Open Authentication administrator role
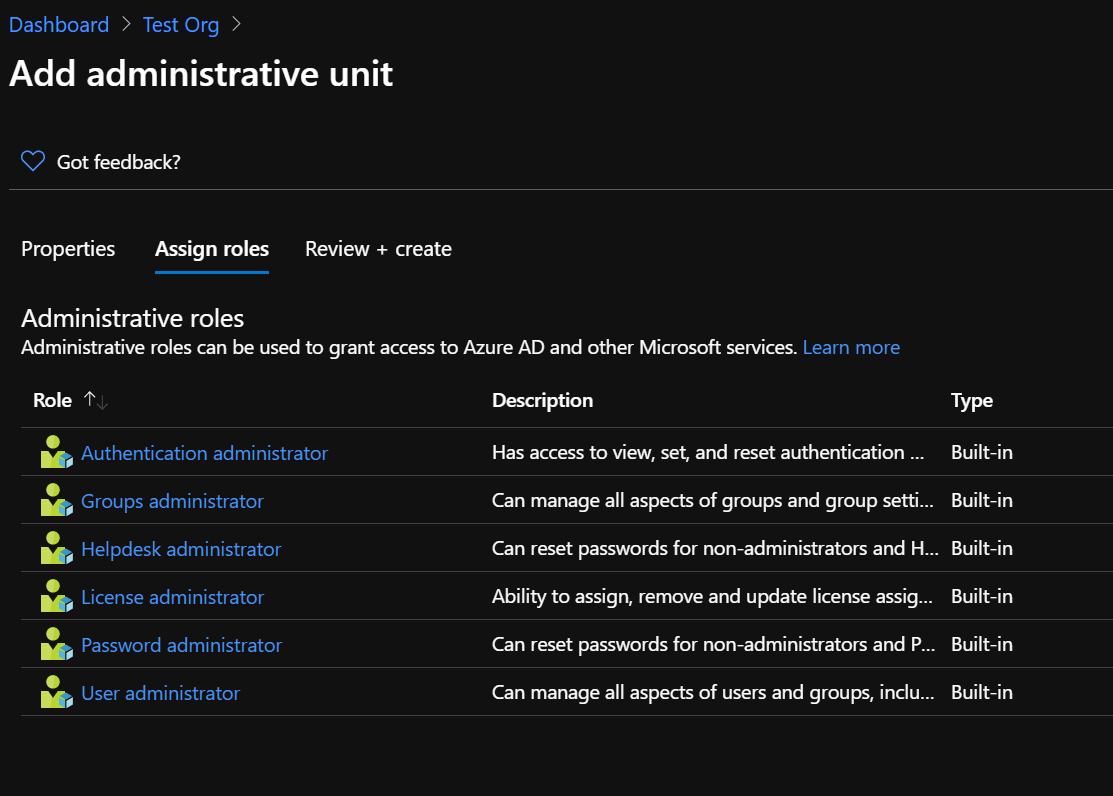The image size is (1113, 796). click(x=204, y=453)
